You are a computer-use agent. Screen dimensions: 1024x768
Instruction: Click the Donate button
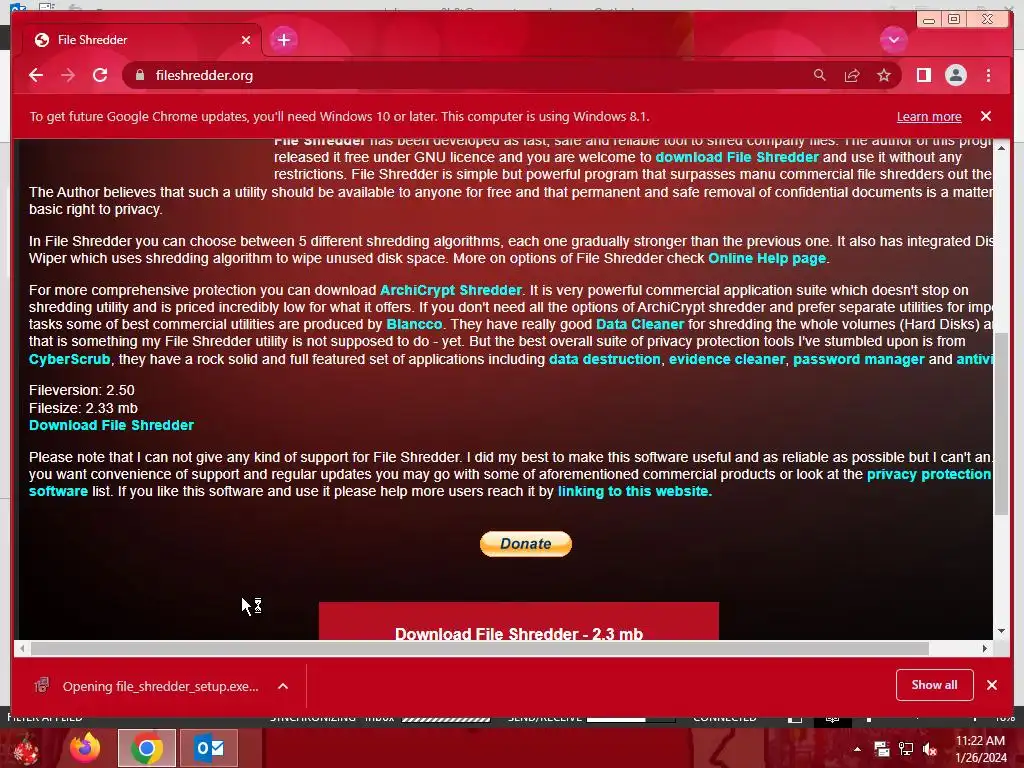(x=526, y=543)
